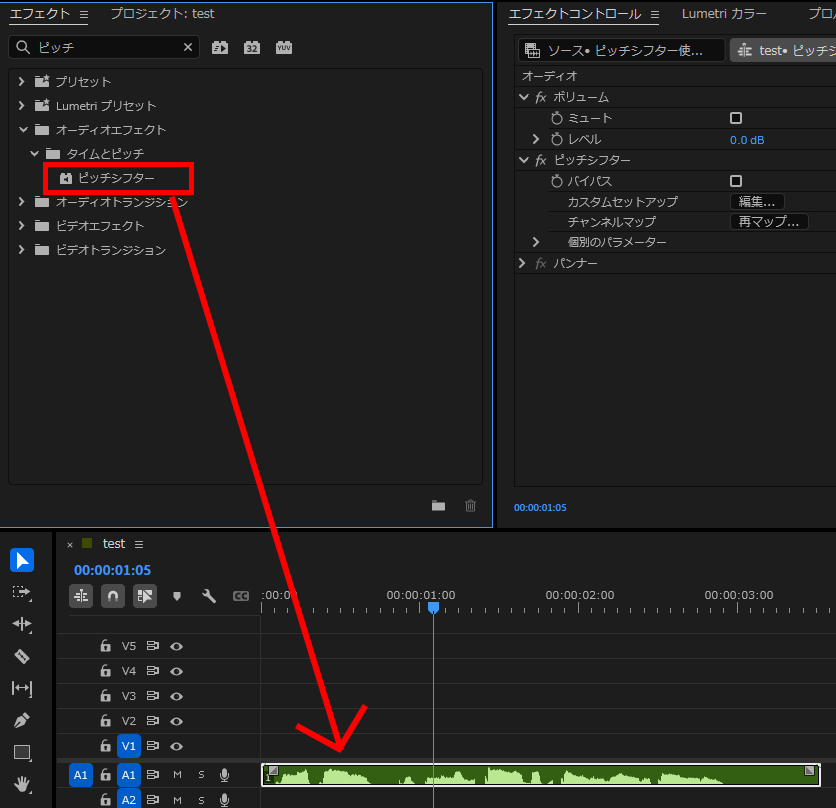
Task: Enable the Bypass checkbox for Pitch Shifter
Action: [736, 181]
